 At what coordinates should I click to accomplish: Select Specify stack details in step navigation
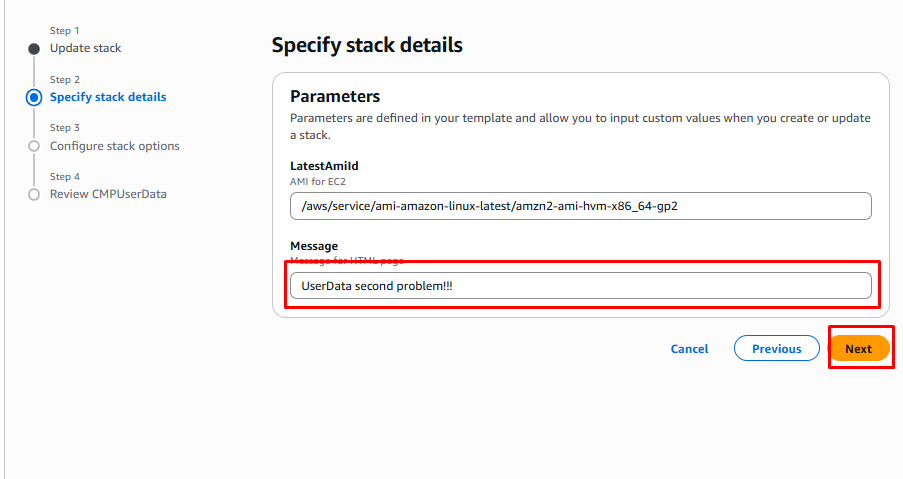tap(108, 97)
